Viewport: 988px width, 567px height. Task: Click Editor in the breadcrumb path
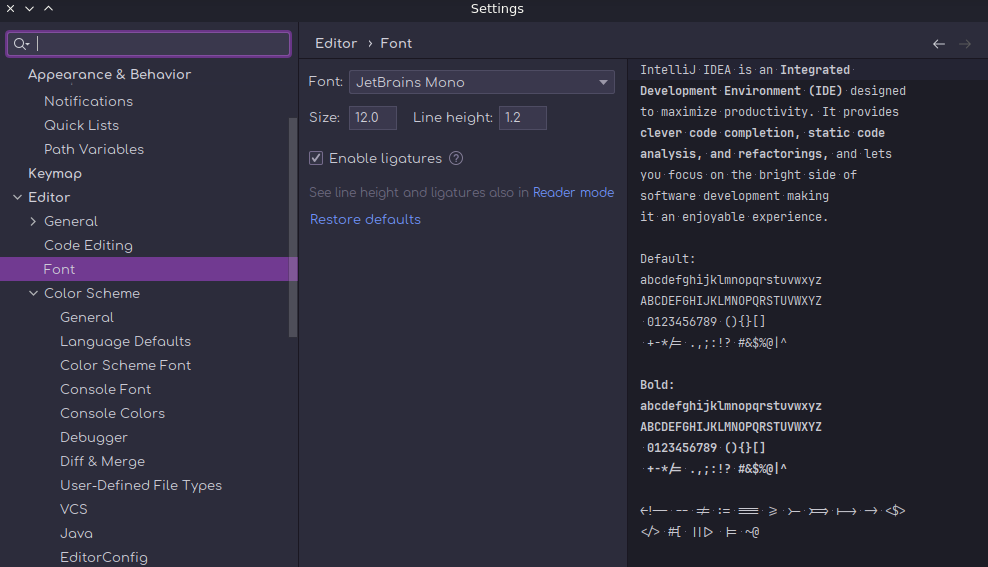(x=335, y=44)
